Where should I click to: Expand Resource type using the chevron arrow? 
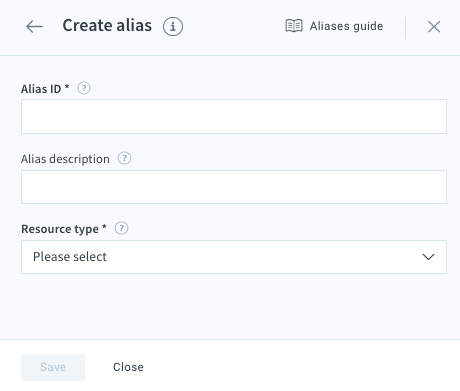428,257
